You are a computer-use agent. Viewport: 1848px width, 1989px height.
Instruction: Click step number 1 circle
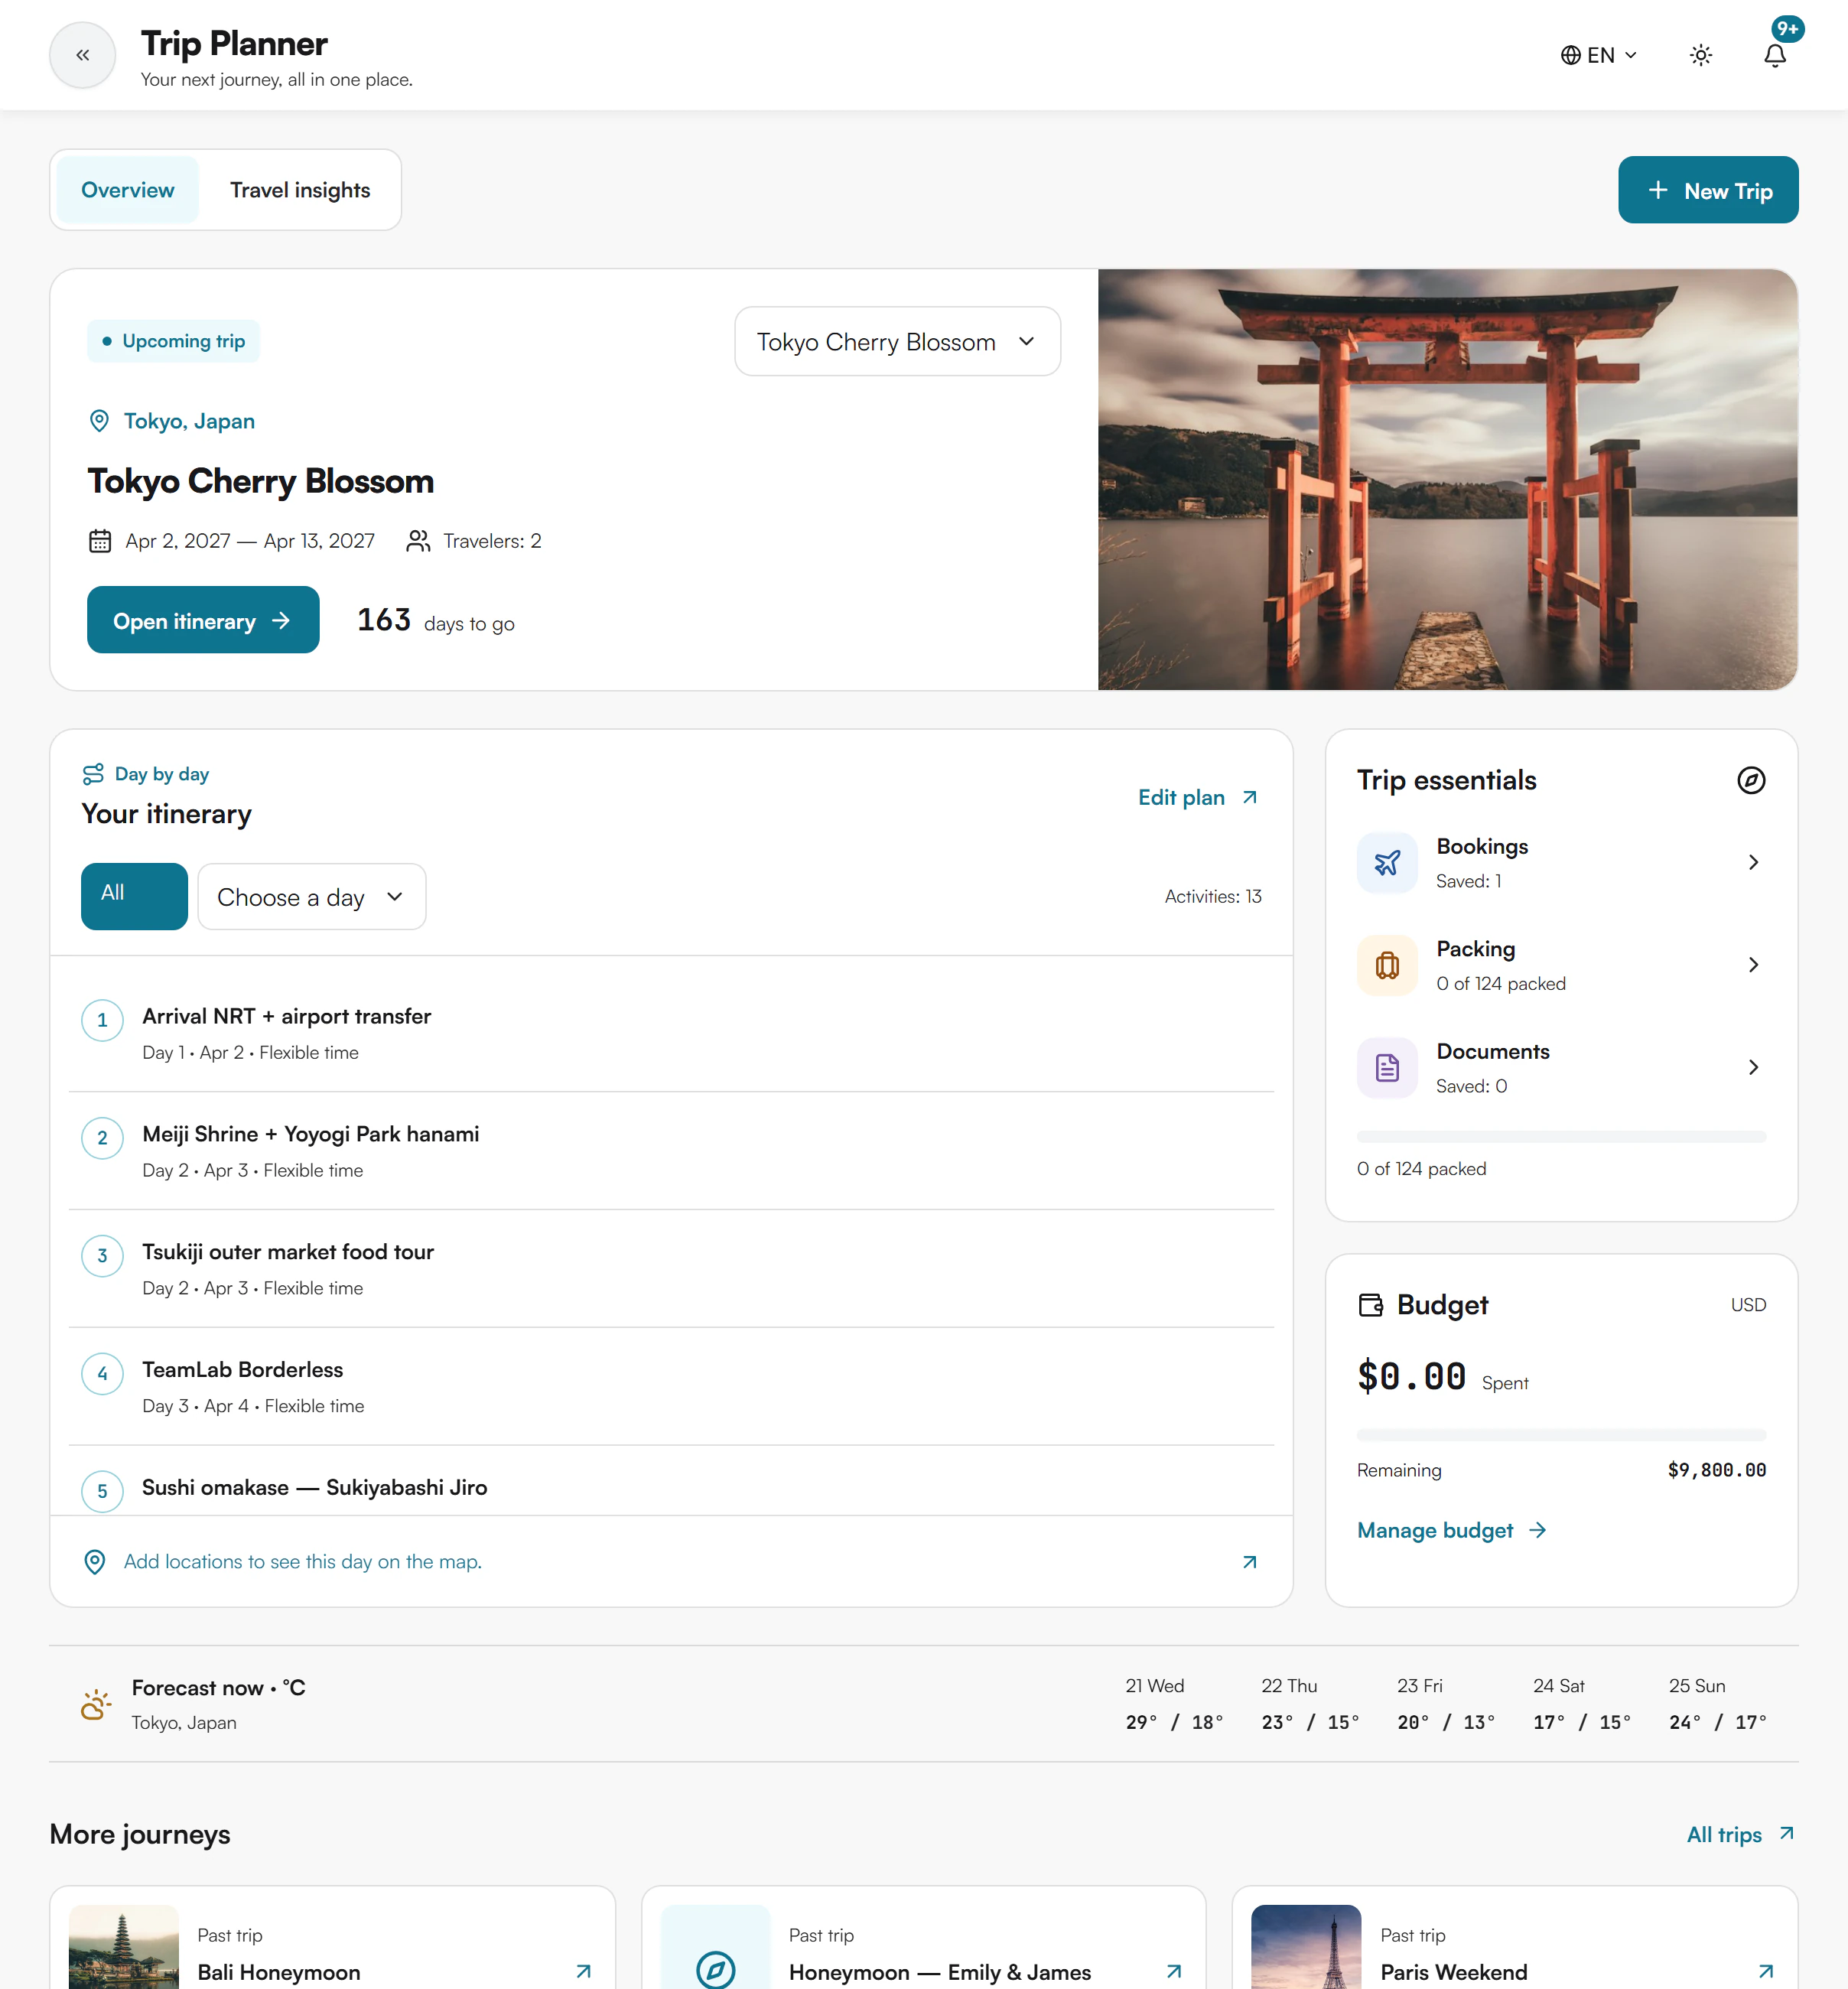click(x=102, y=1020)
